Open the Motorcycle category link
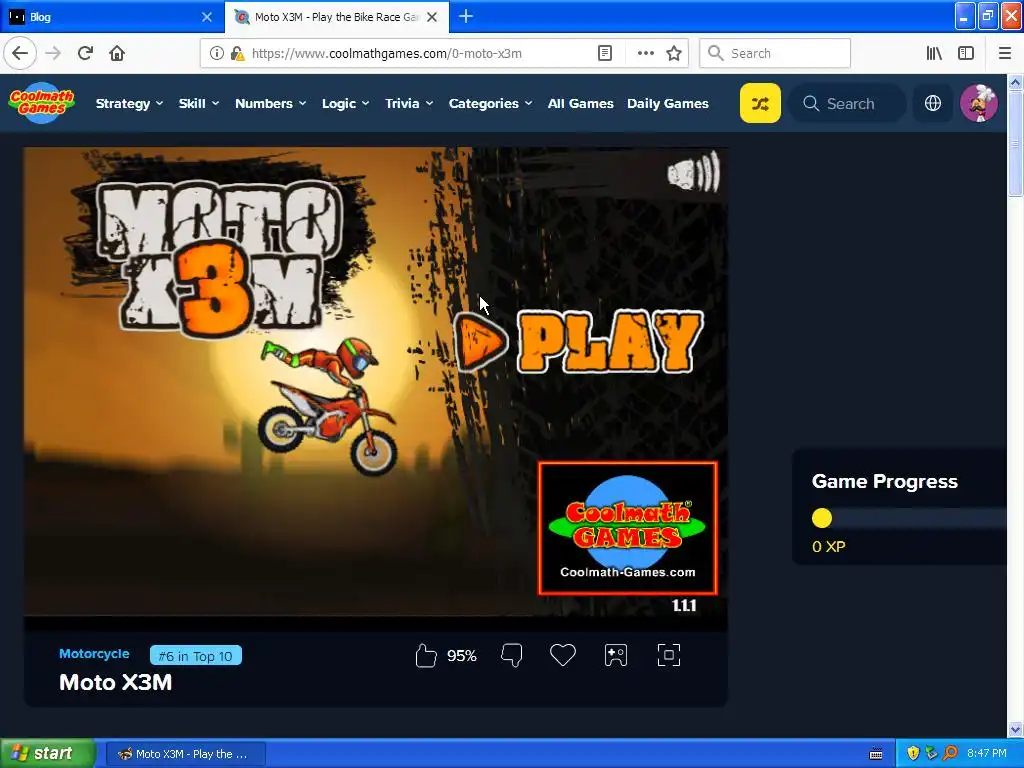The height and width of the screenshot is (768, 1024). tap(94, 654)
